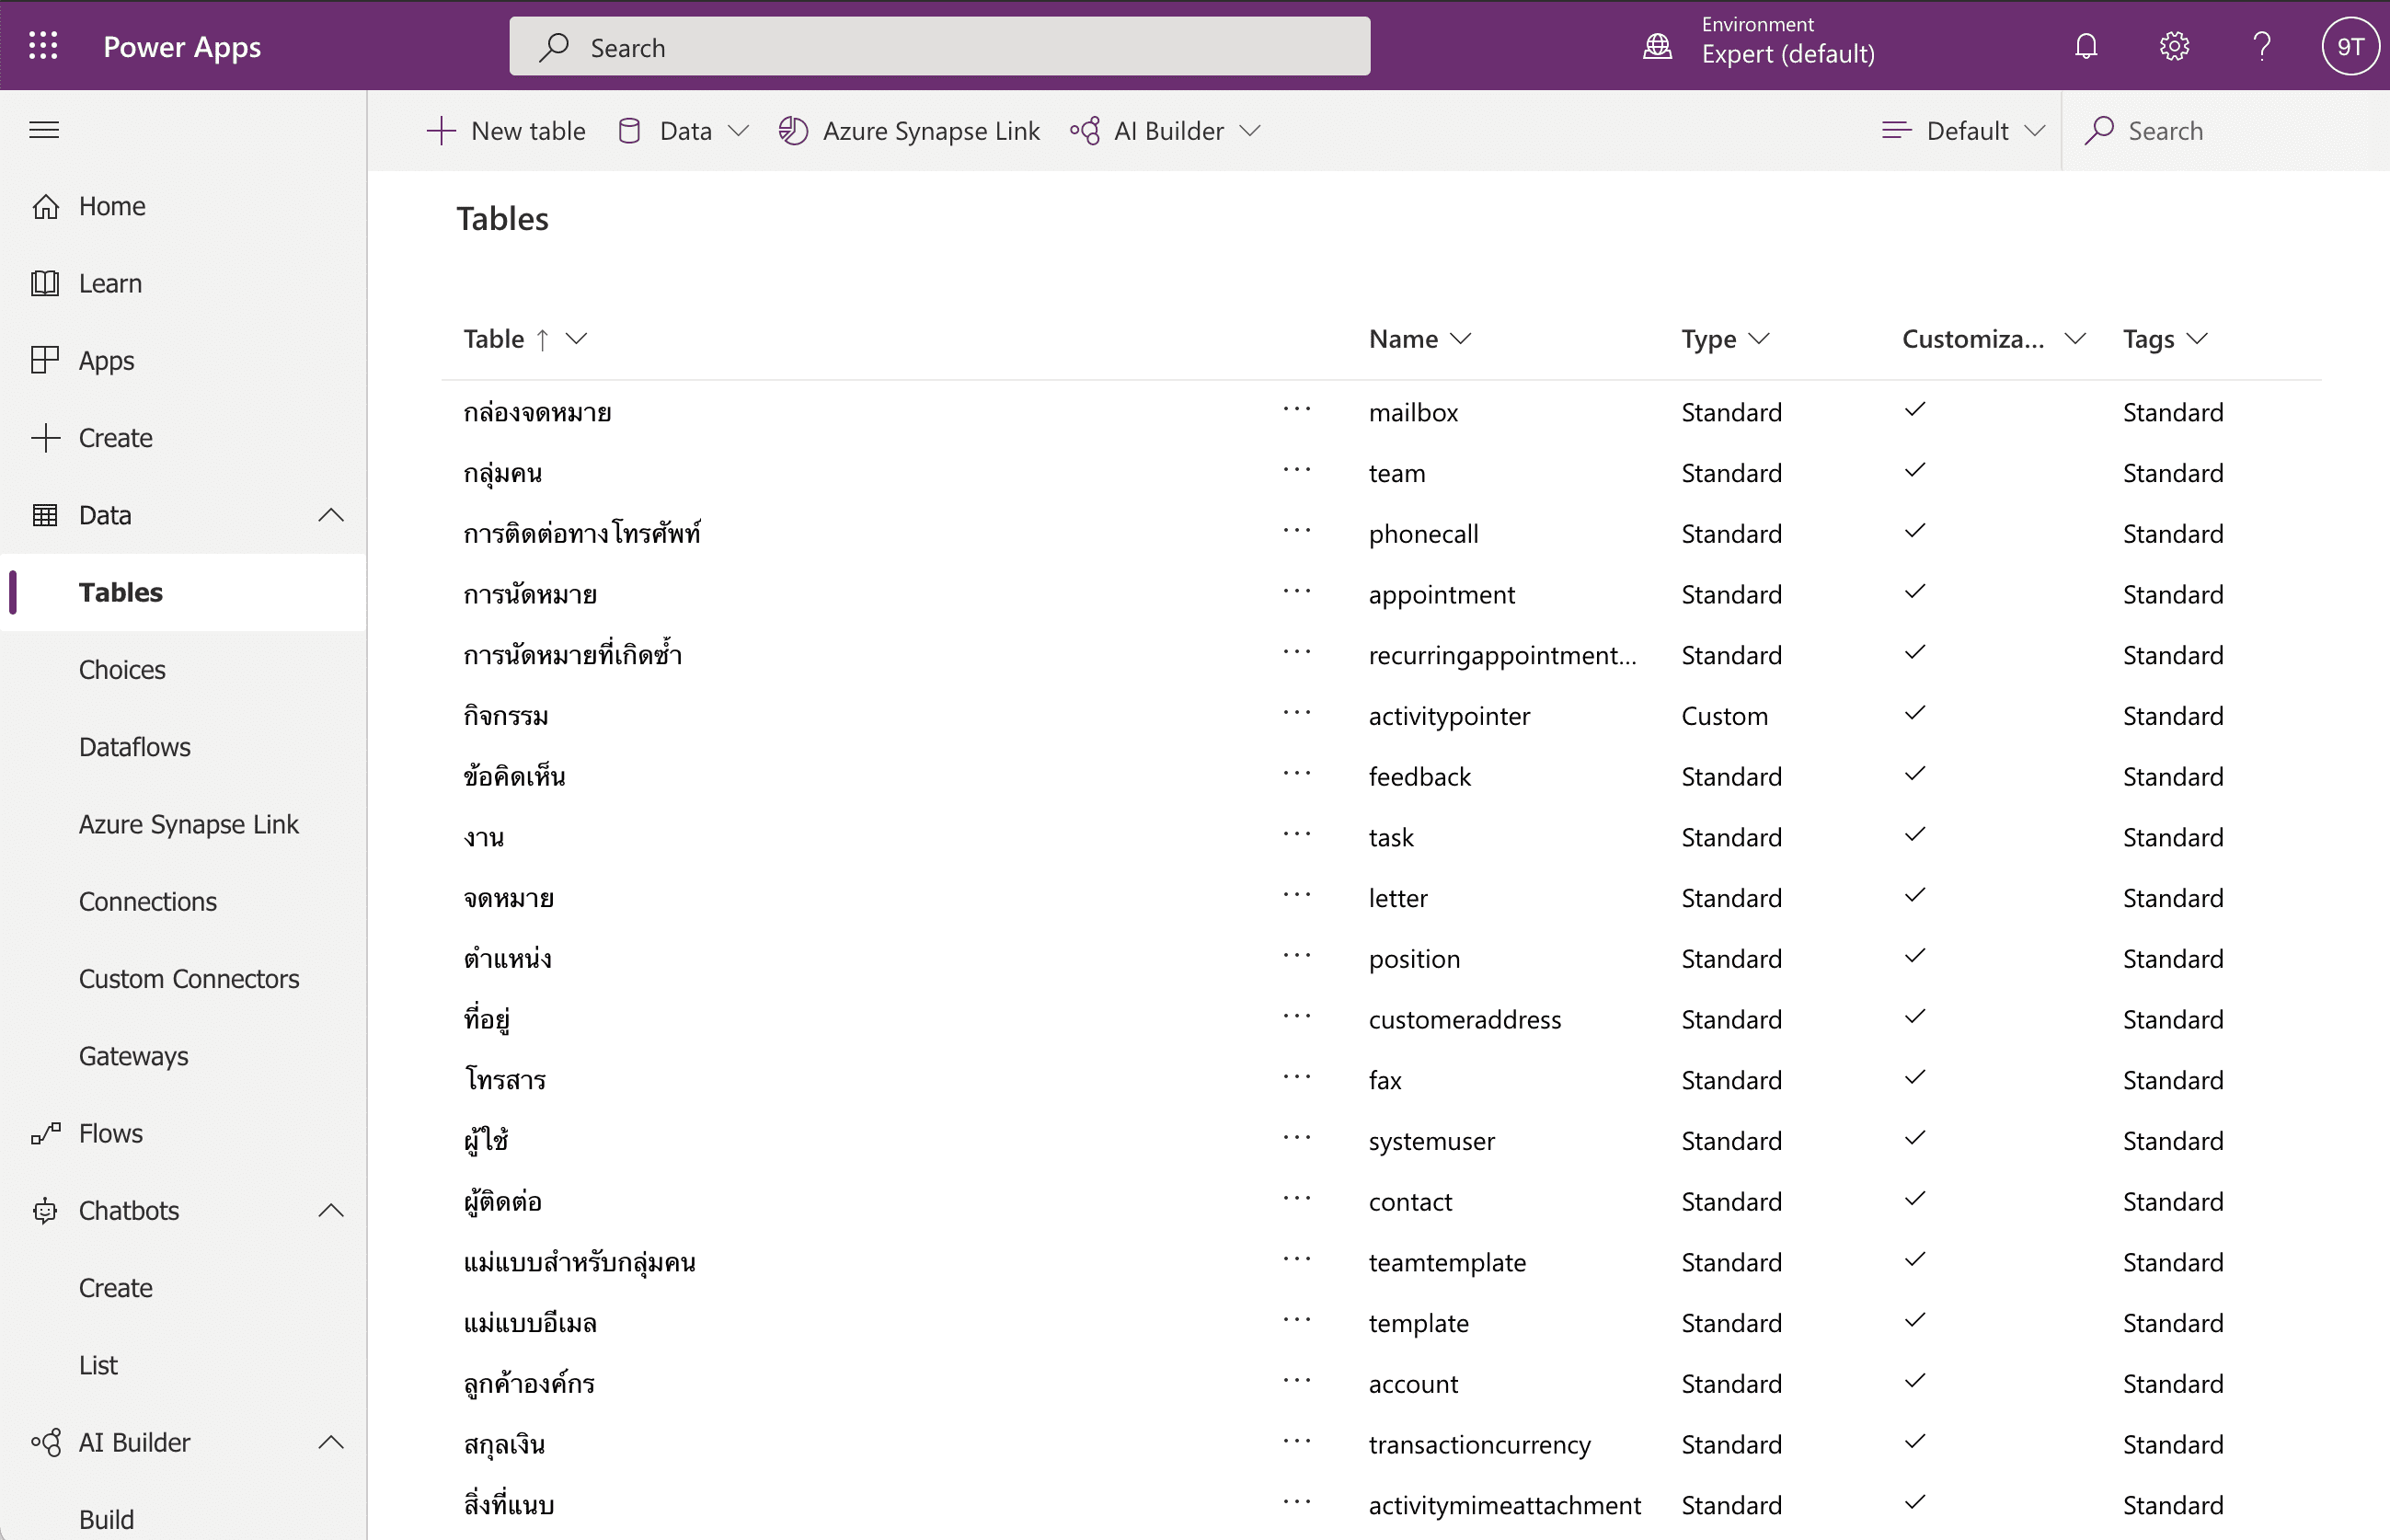Click the notifications bell icon
The width and height of the screenshot is (2390, 1540).
point(2086,46)
